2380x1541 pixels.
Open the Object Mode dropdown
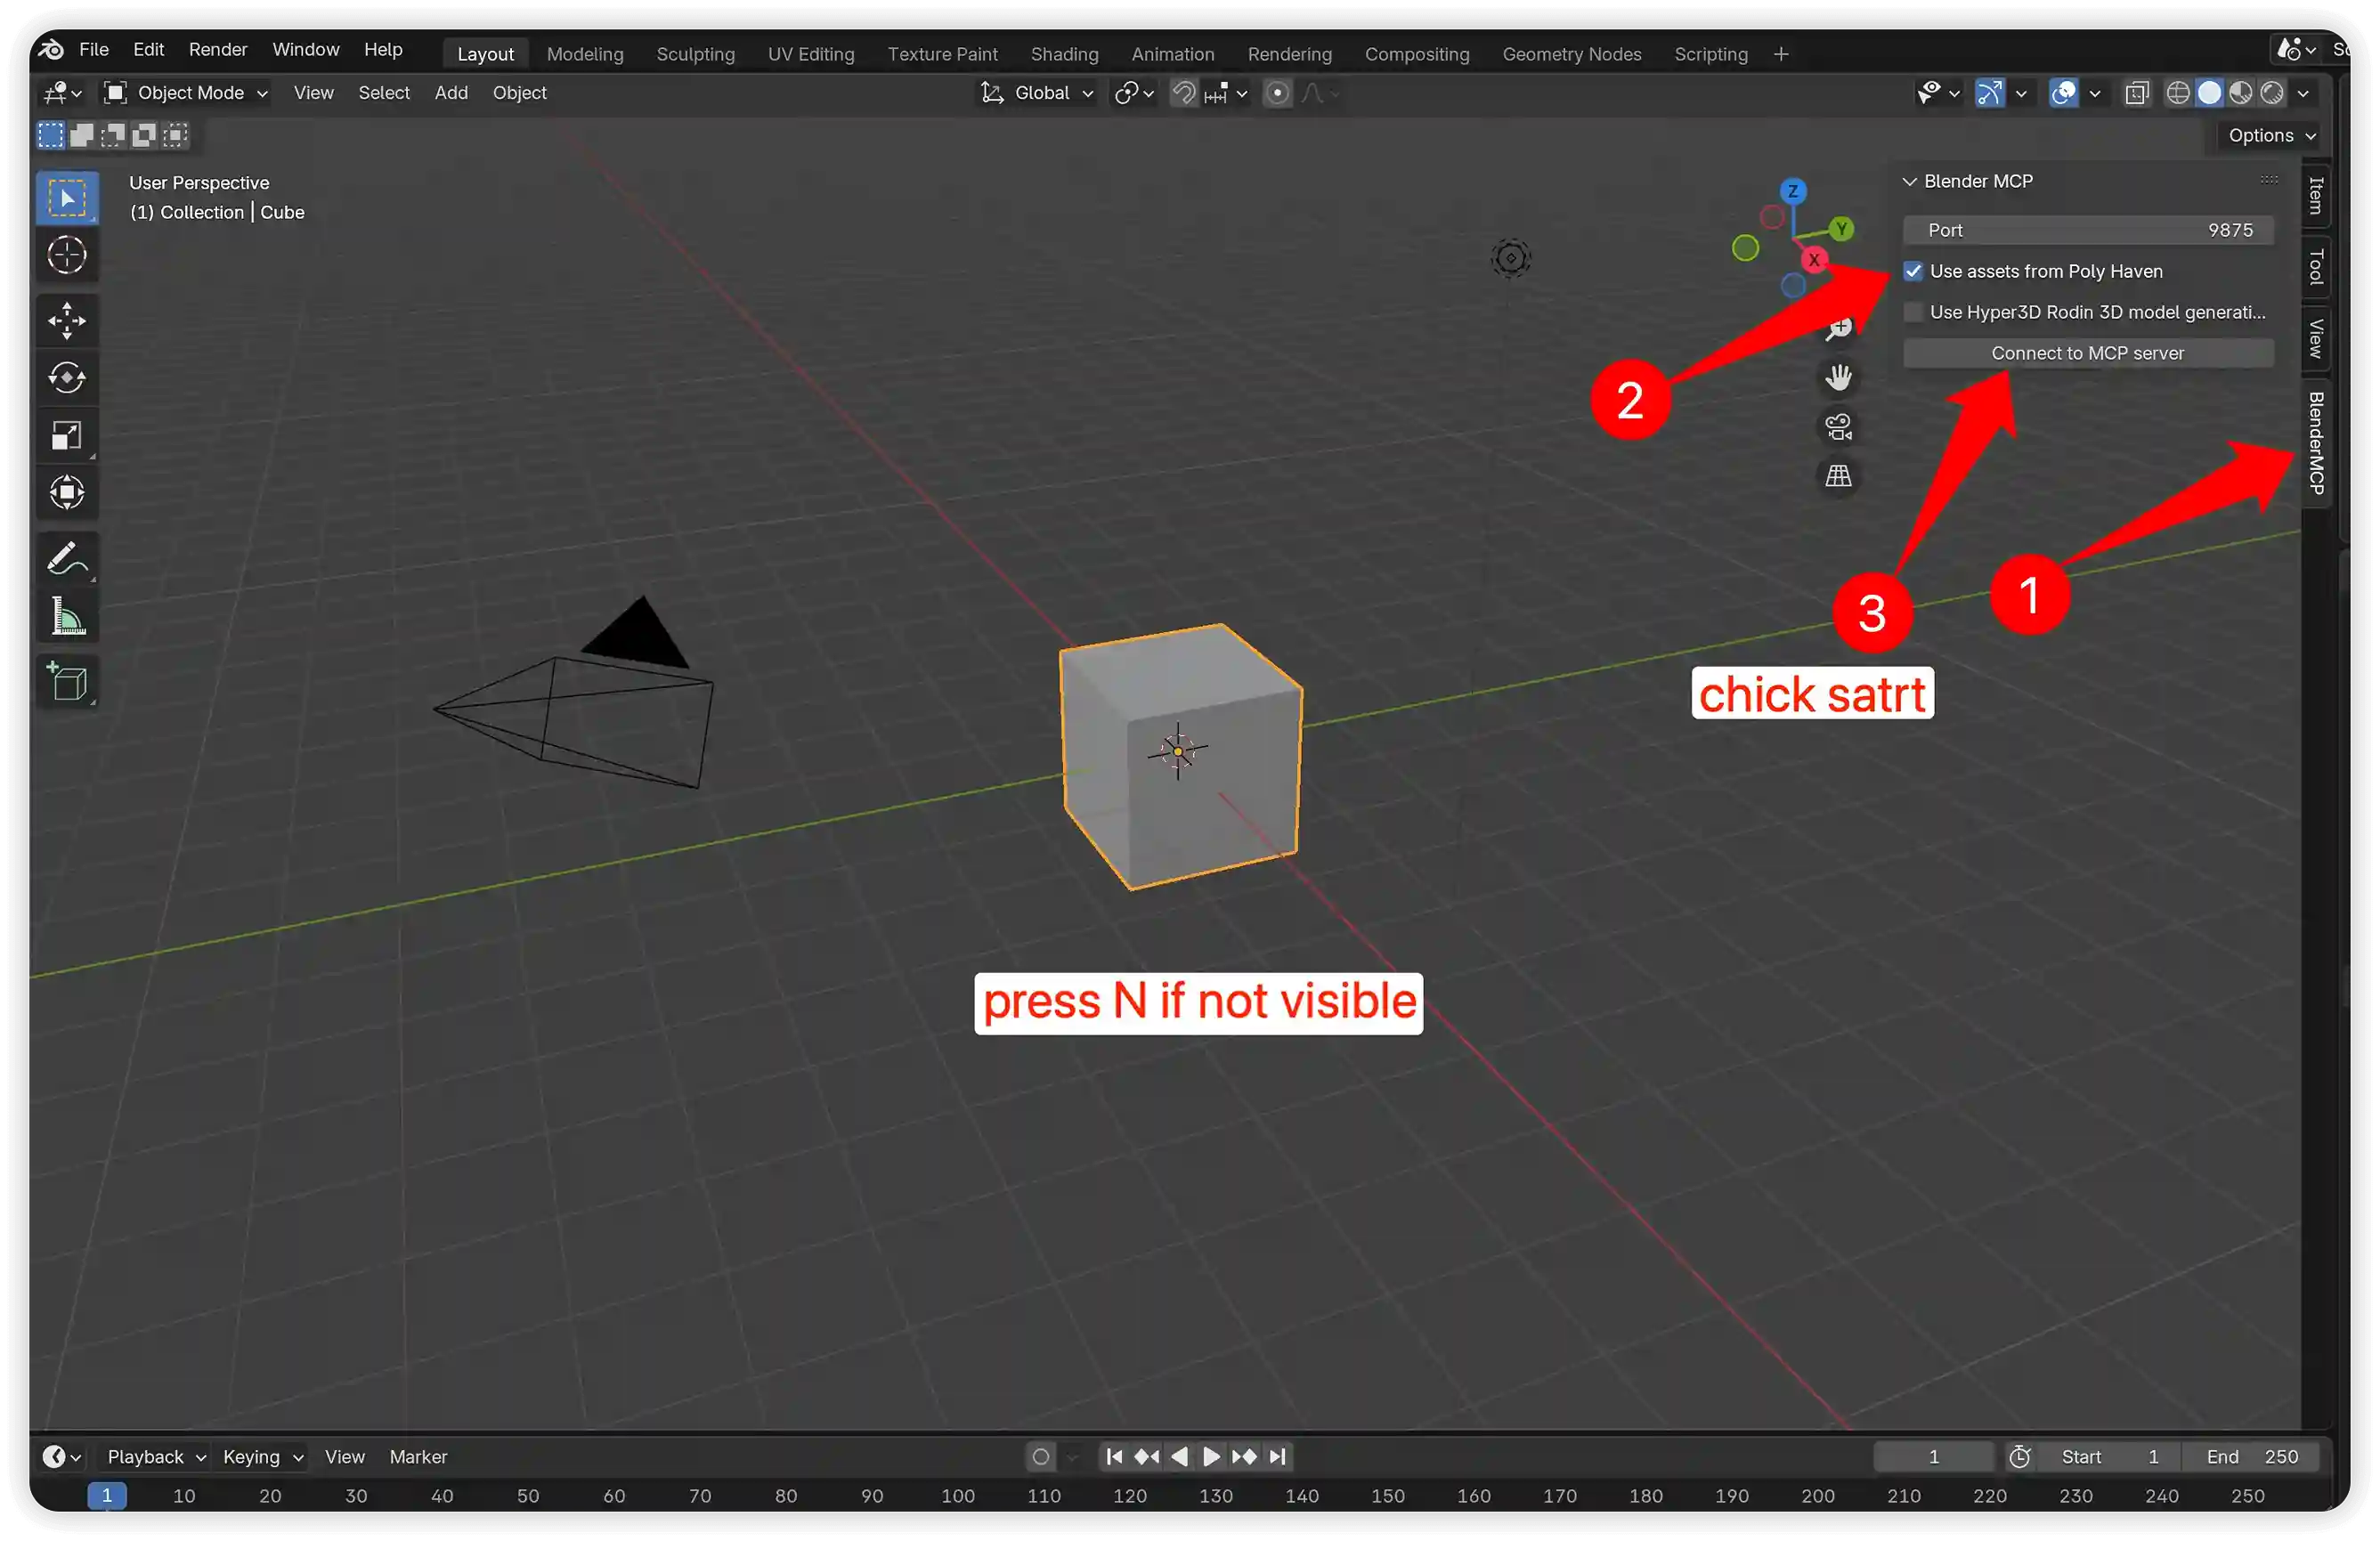click(185, 92)
